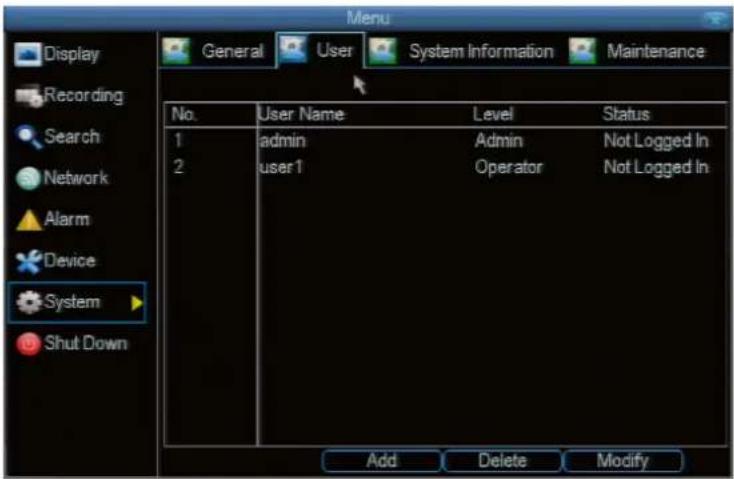This screenshot has width=734, height=479.
Task: Click the Admin level cell
Action: pyautogui.click(x=499, y=140)
